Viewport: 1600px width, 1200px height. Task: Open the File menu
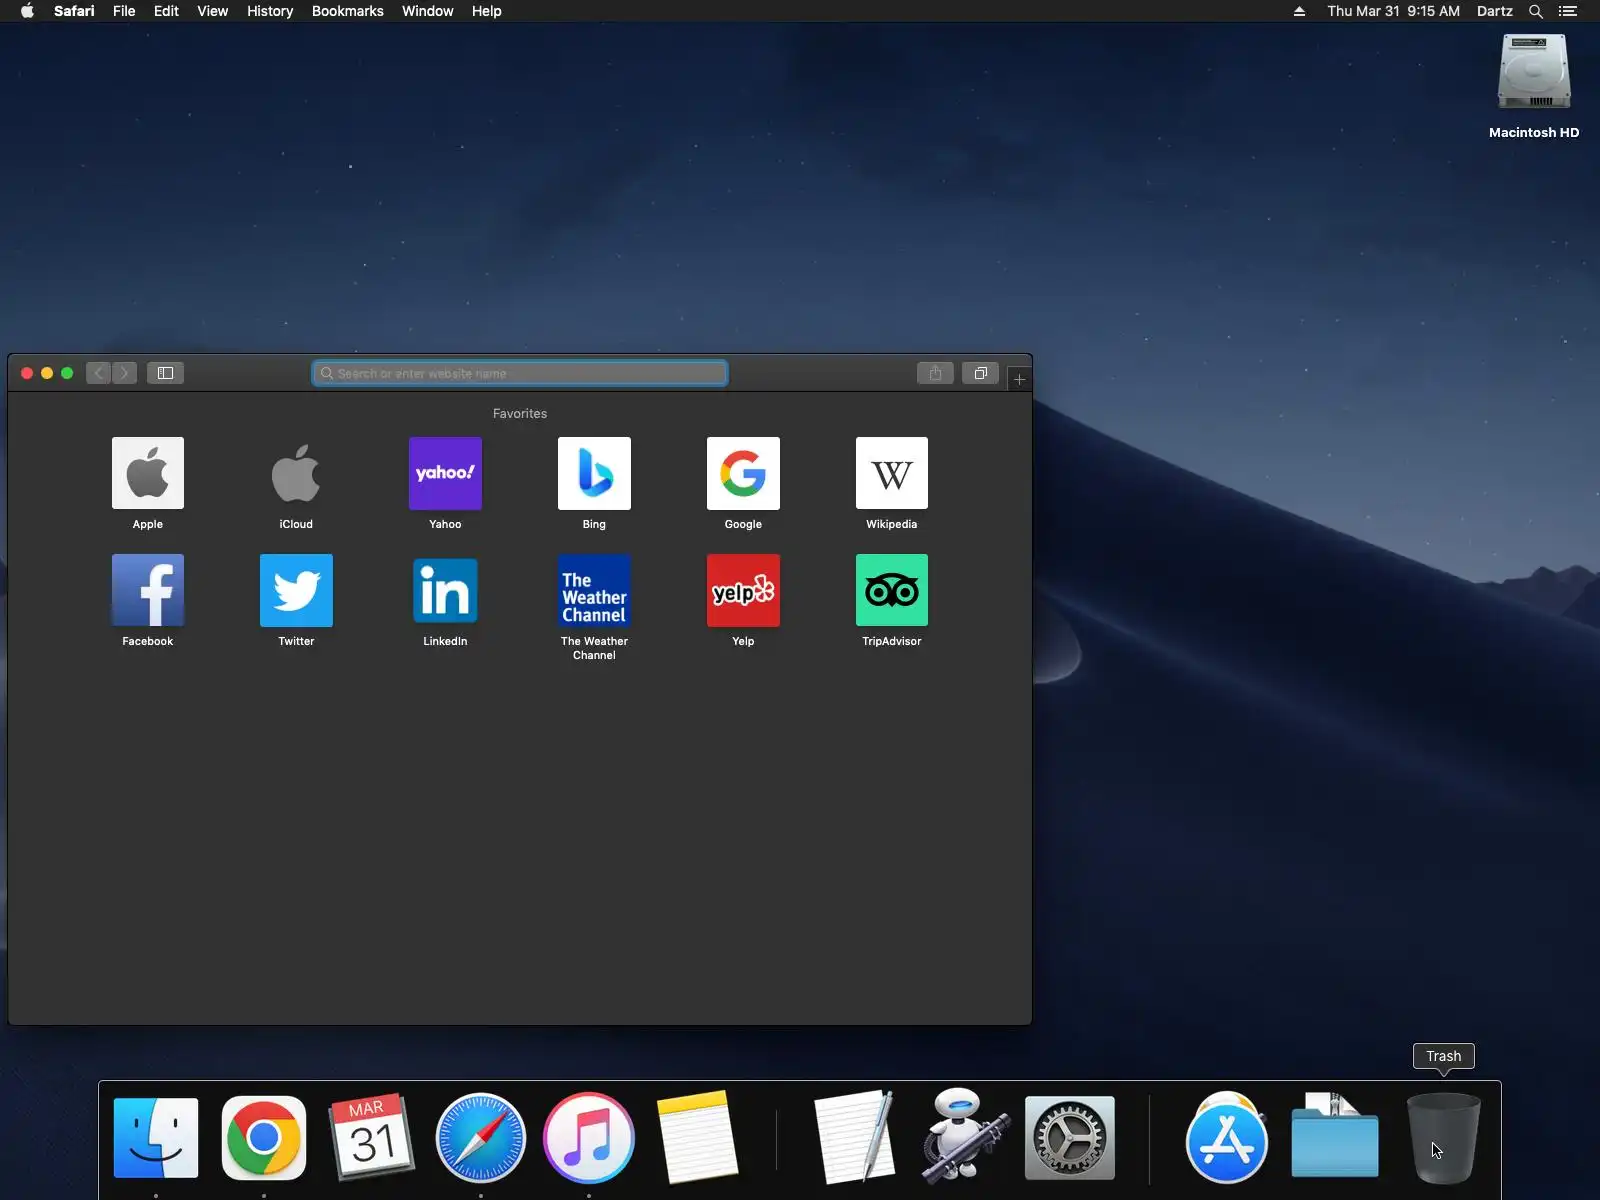(124, 11)
